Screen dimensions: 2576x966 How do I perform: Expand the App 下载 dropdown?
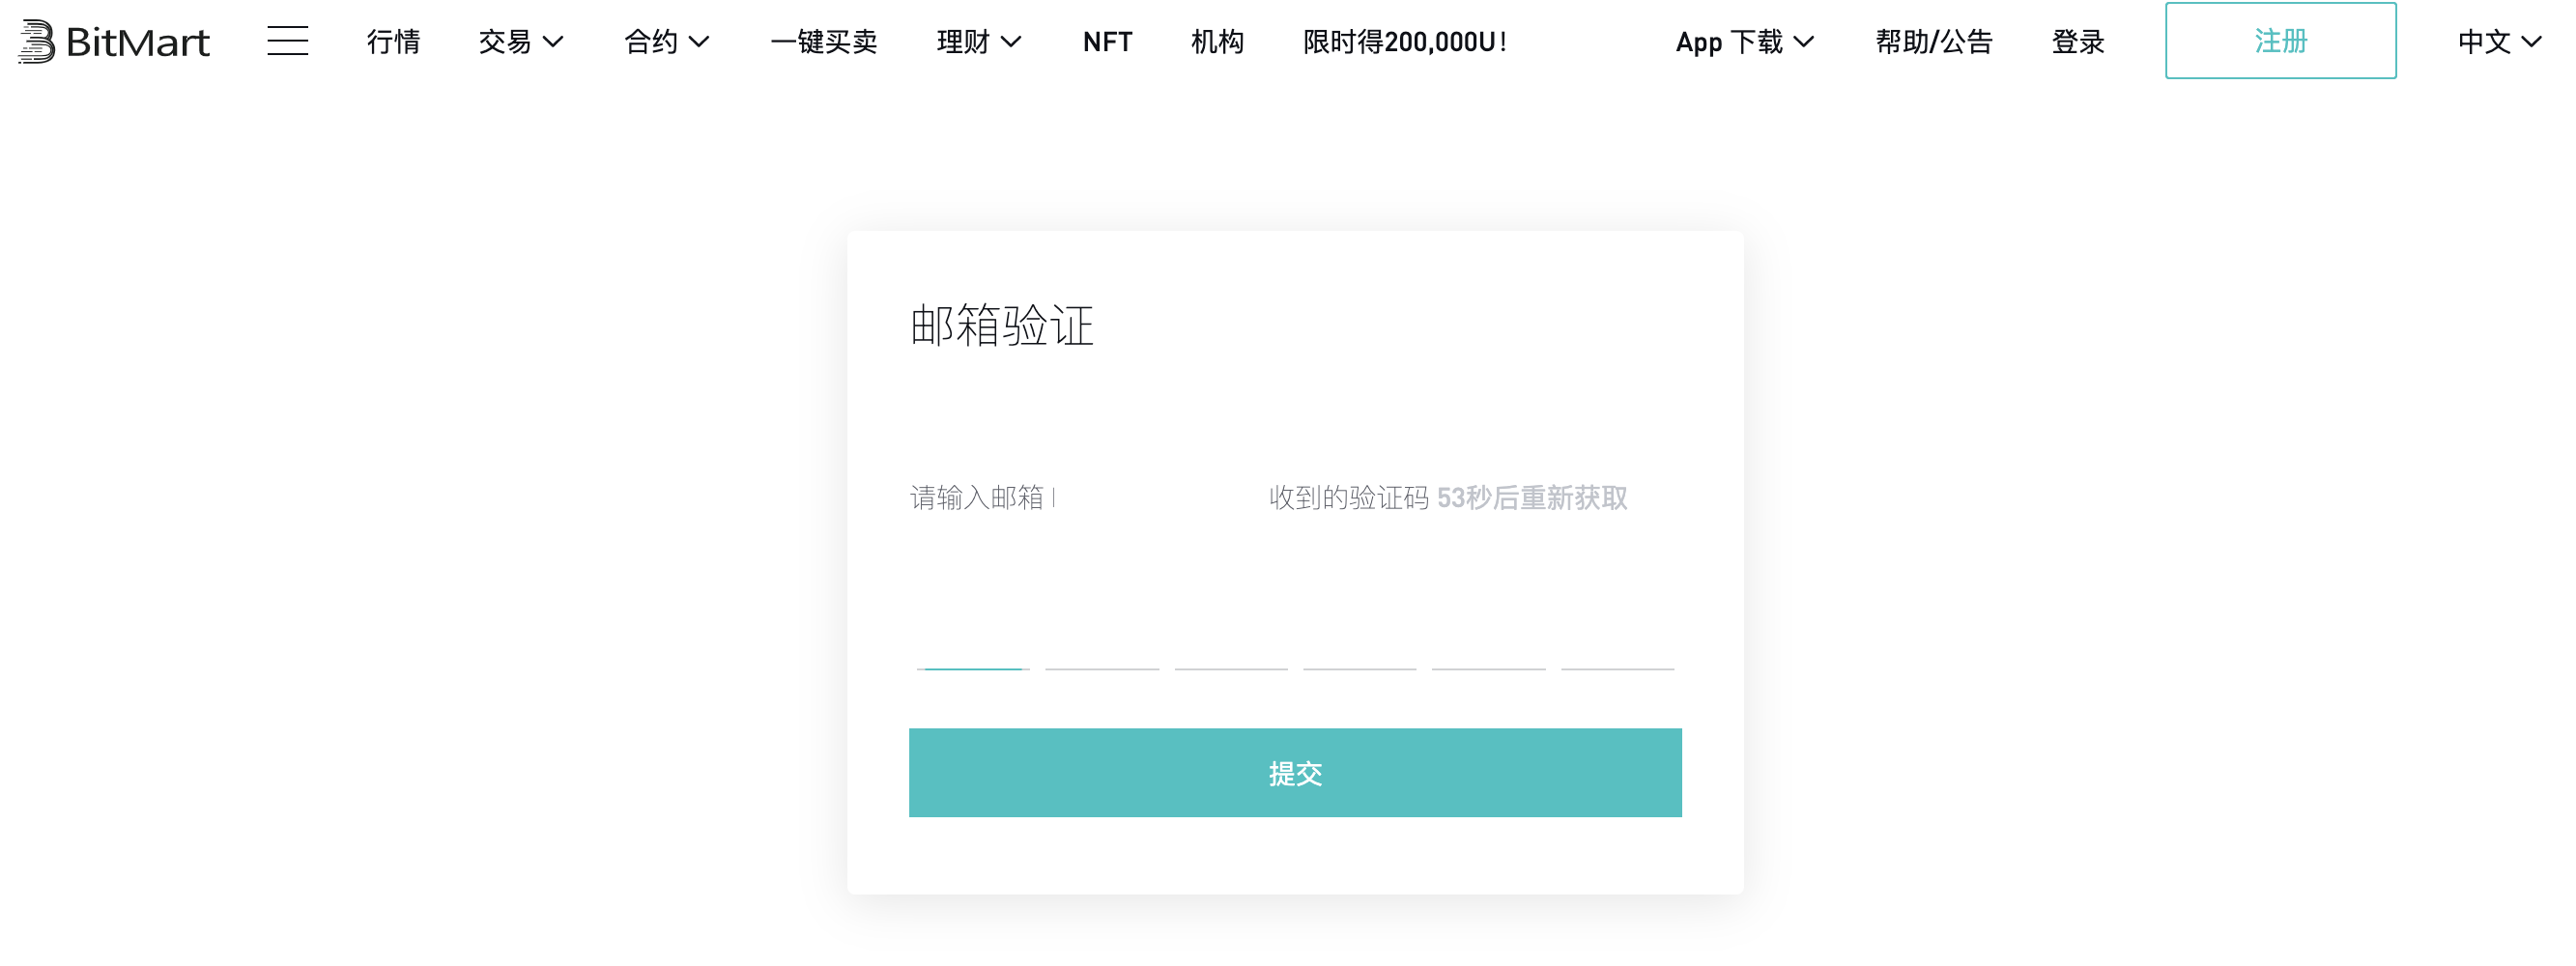[x=1744, y=42]
